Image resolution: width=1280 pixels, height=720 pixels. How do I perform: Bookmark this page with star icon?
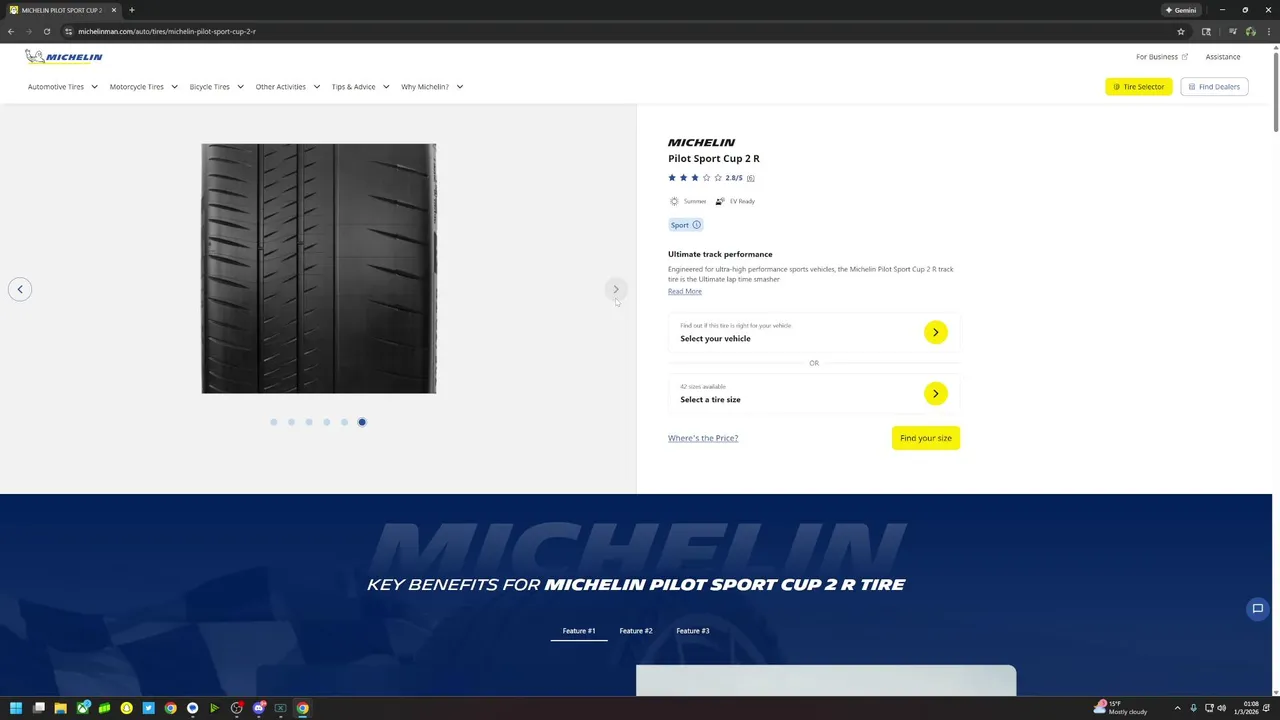(1181, 31)
